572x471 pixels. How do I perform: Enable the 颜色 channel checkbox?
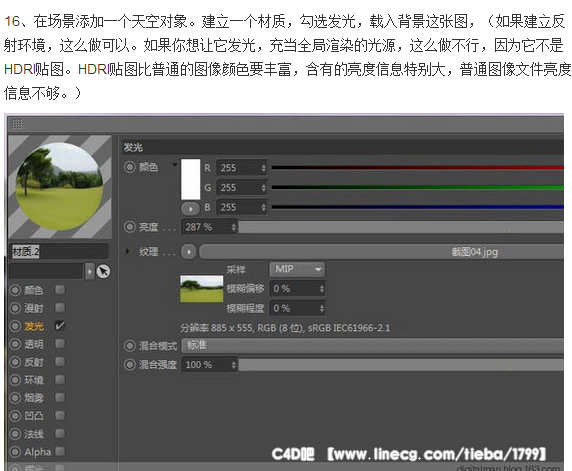click(60, 290)
